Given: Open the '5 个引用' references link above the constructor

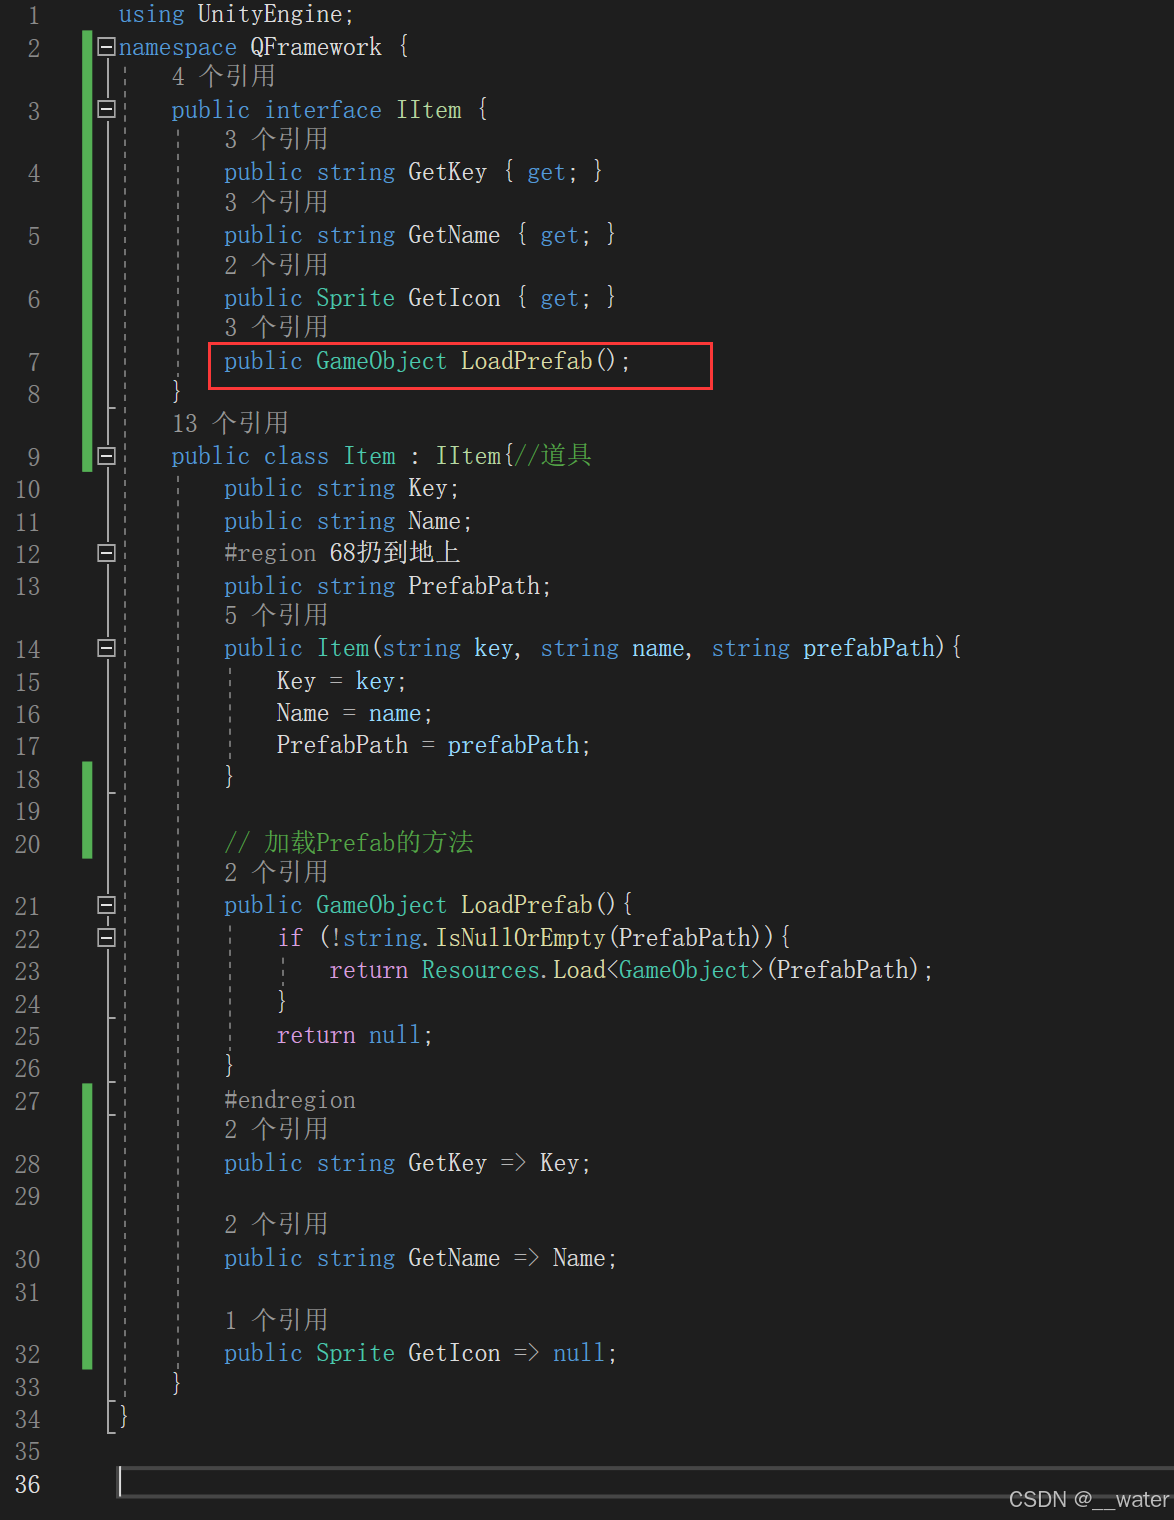Looking at the screenshot, I should point(276,615).
